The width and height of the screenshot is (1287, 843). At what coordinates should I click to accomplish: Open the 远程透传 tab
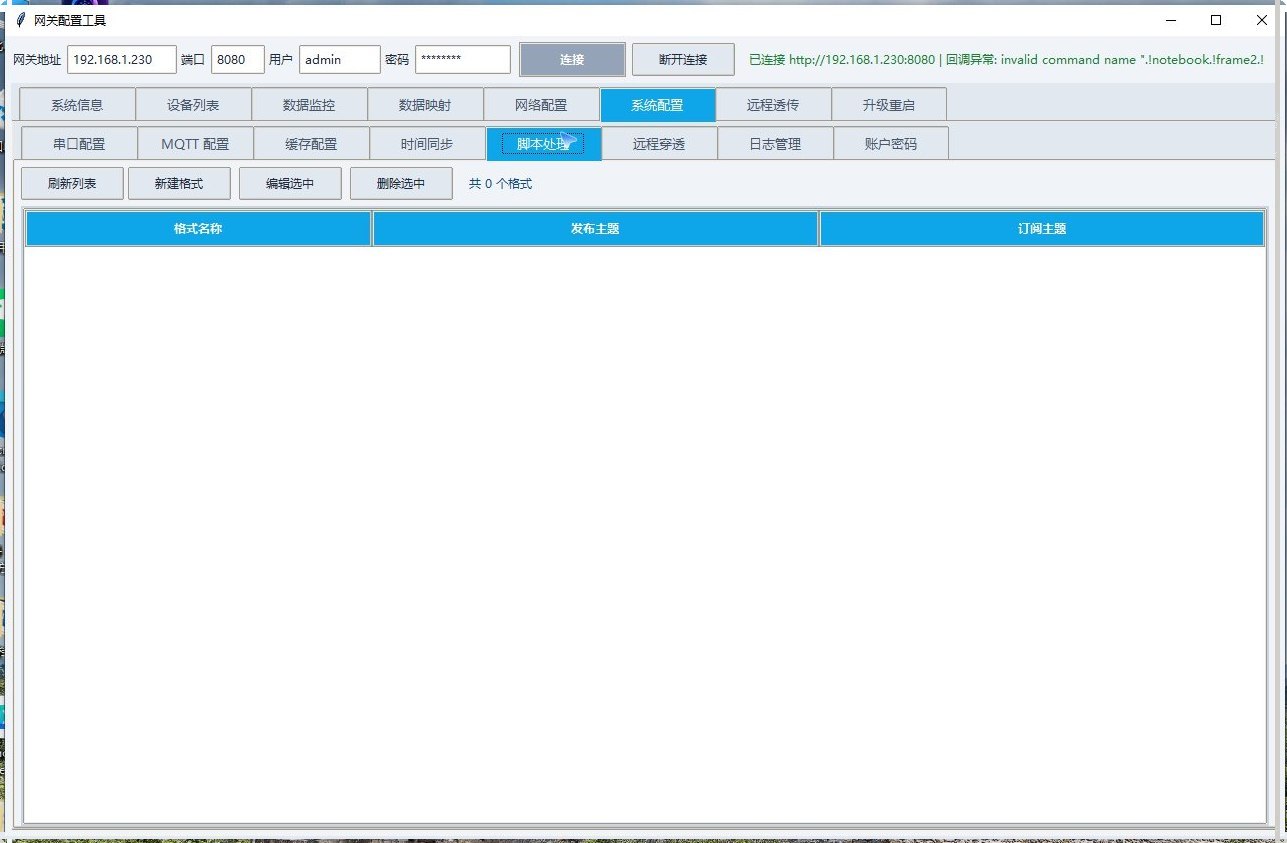tap(773, 105)
